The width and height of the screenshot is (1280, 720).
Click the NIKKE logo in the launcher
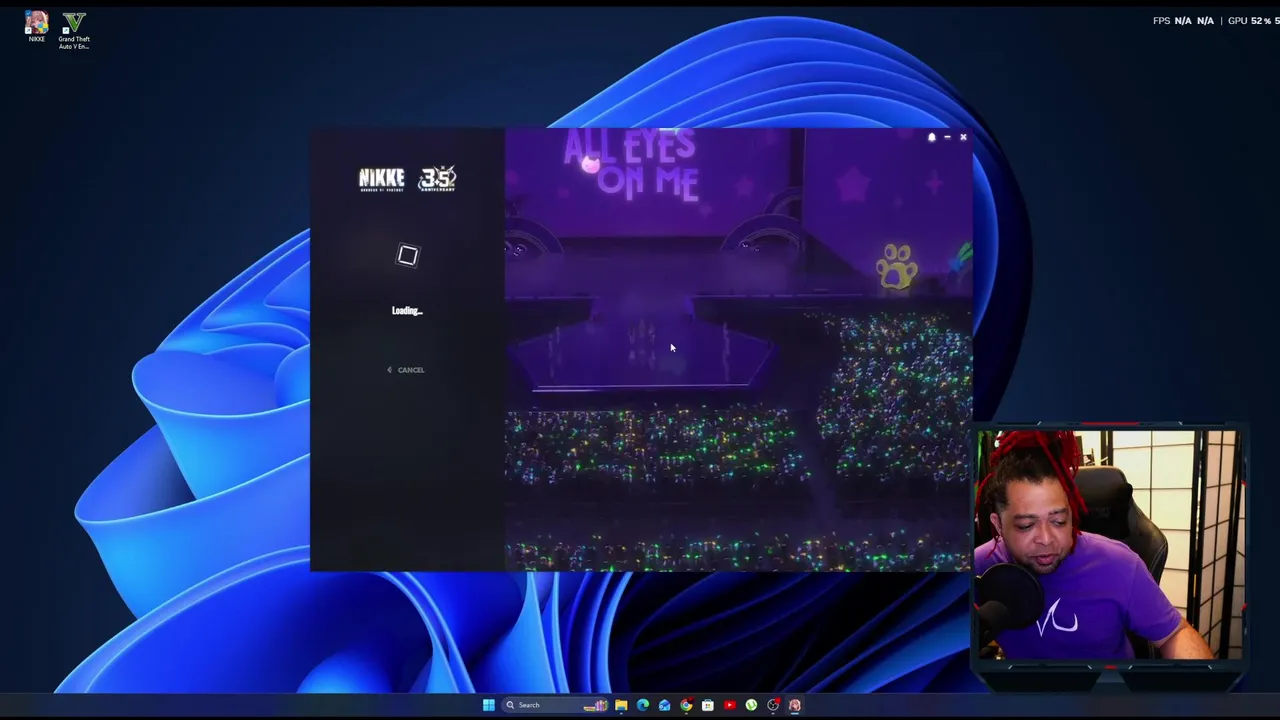point(382,179)
